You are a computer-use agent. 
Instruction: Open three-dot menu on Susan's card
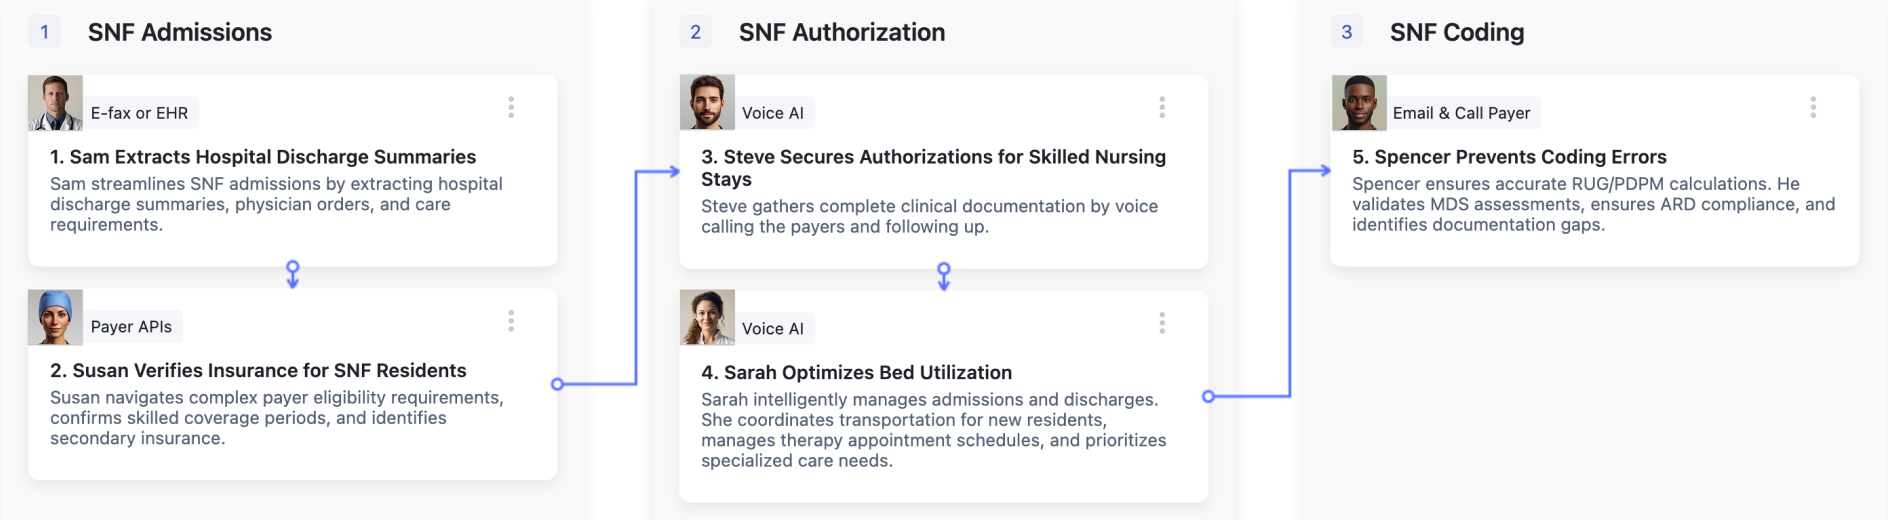[x=511, y=321]
